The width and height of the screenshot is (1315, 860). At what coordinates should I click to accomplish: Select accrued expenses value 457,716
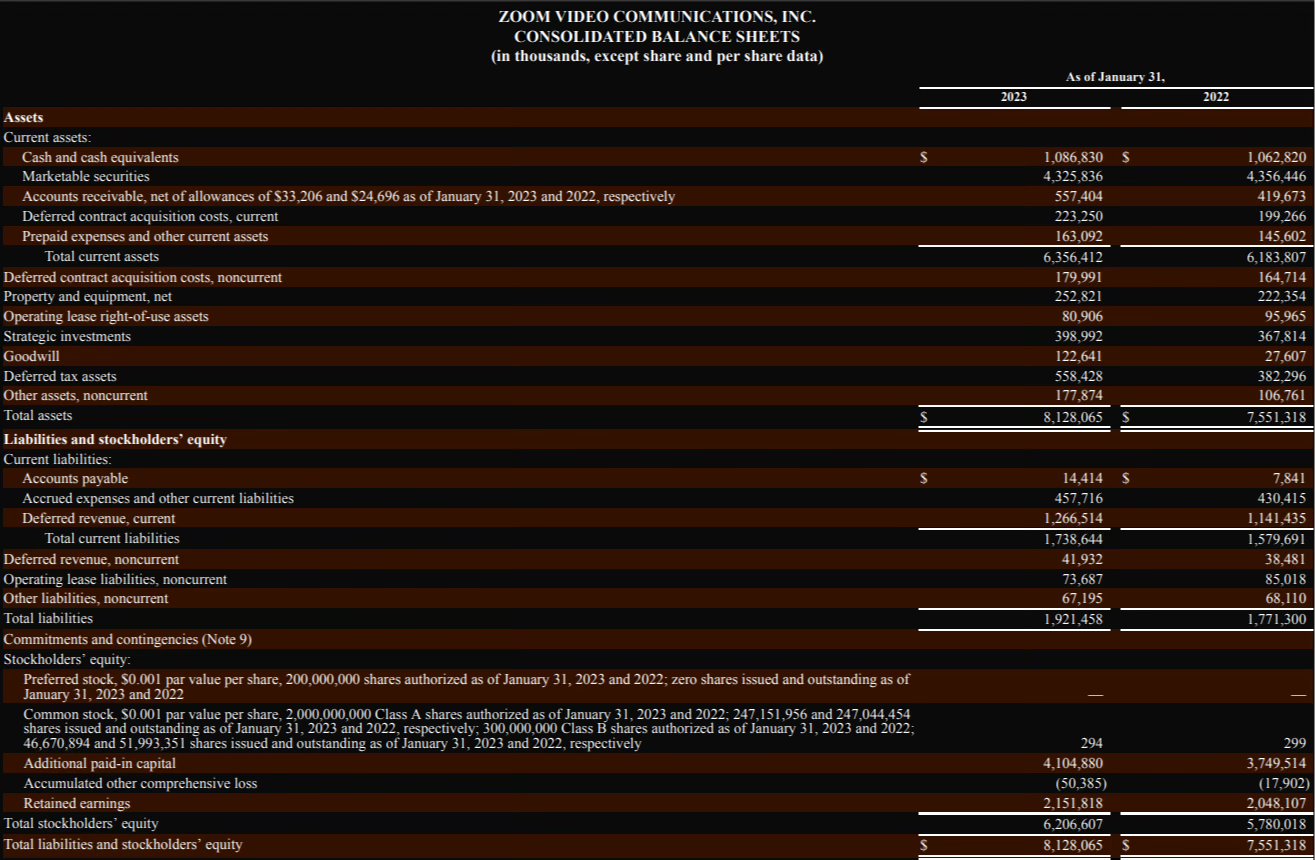(x=1079, y=498)
